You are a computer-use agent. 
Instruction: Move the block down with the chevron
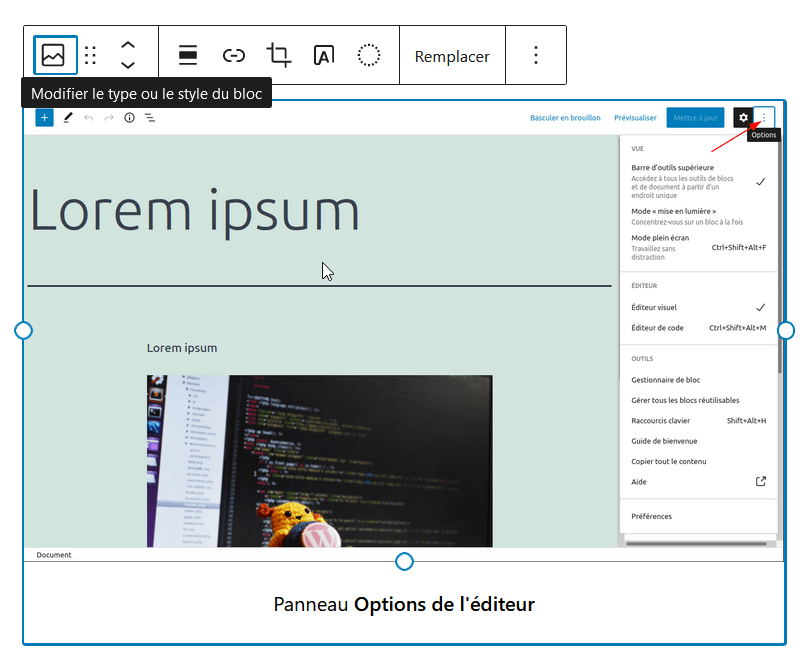pyautogui.click(x=128, y=65)
